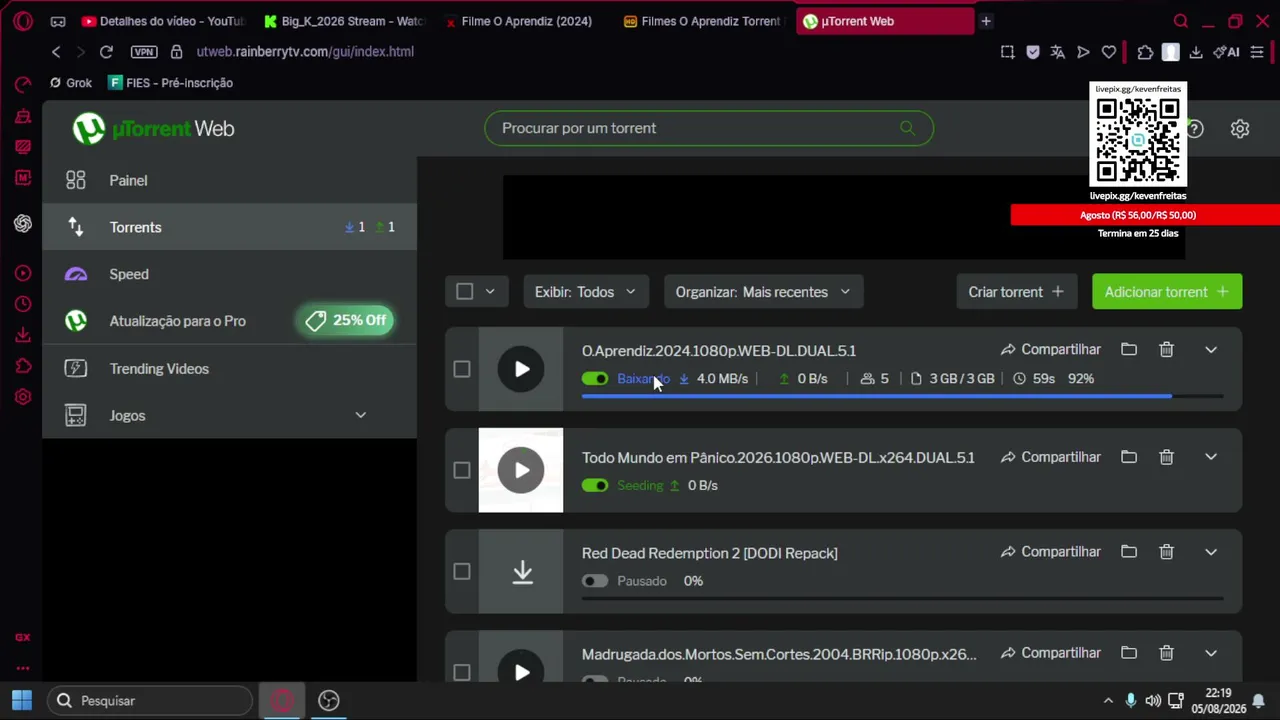The image size is (1280, 720).
Task: Open Opera GX sidebar ChatGPT icon
Action: tap(23, 224)
